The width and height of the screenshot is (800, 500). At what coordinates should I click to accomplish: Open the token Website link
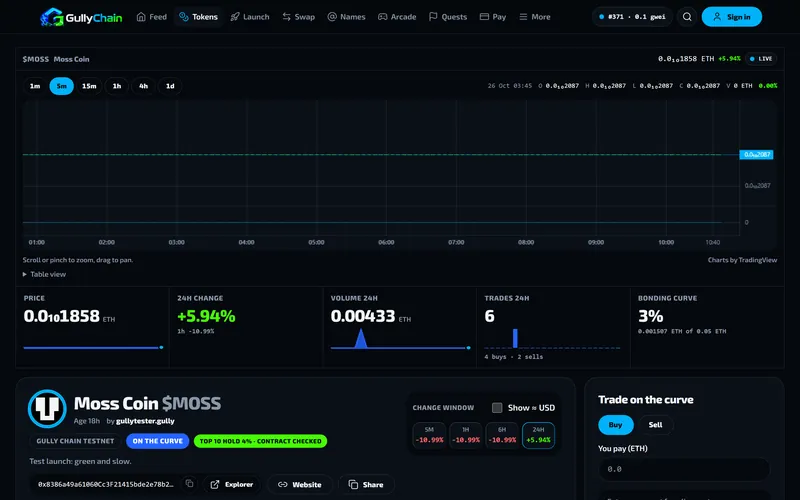pyautogui.click(x=300, y=484)
